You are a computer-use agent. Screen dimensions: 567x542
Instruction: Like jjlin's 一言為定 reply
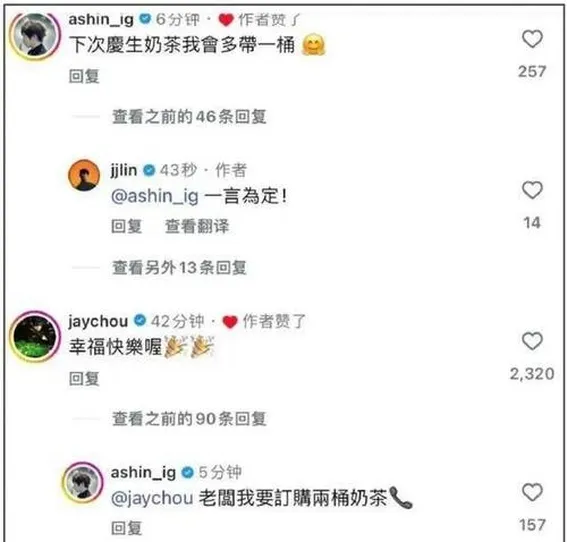point(532,190)
